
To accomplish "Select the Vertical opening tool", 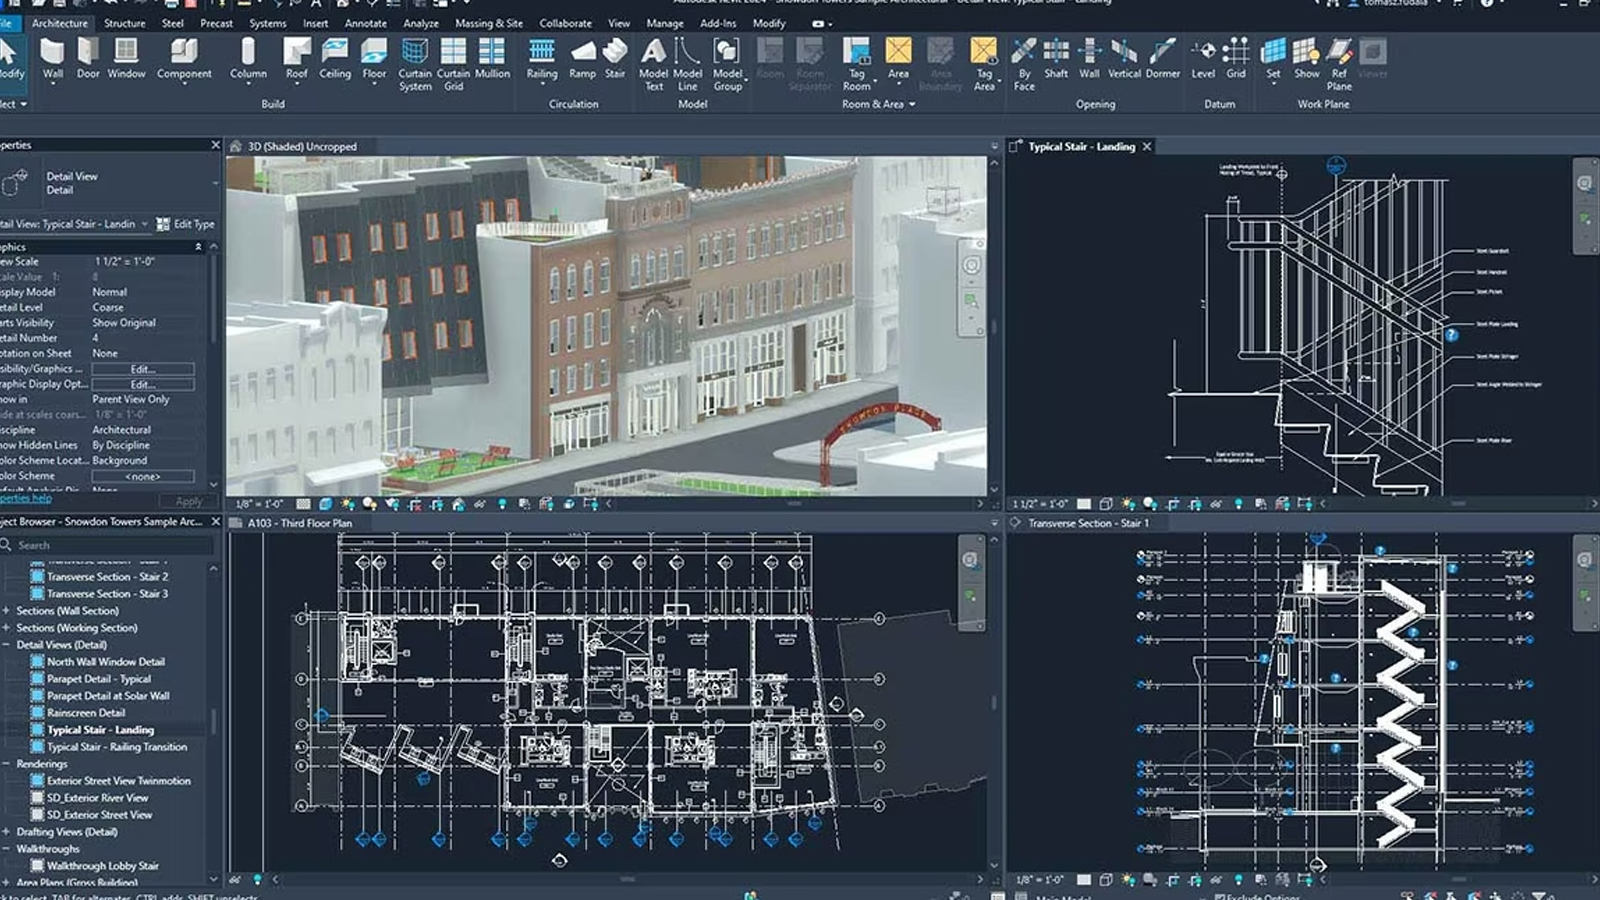I will point(1124,59).
